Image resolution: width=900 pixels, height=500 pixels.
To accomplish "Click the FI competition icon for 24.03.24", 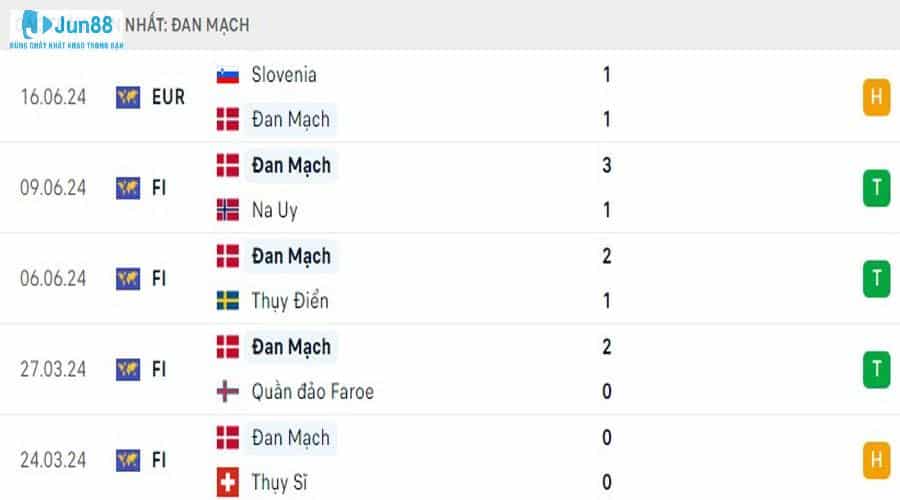I will point(128,460).
